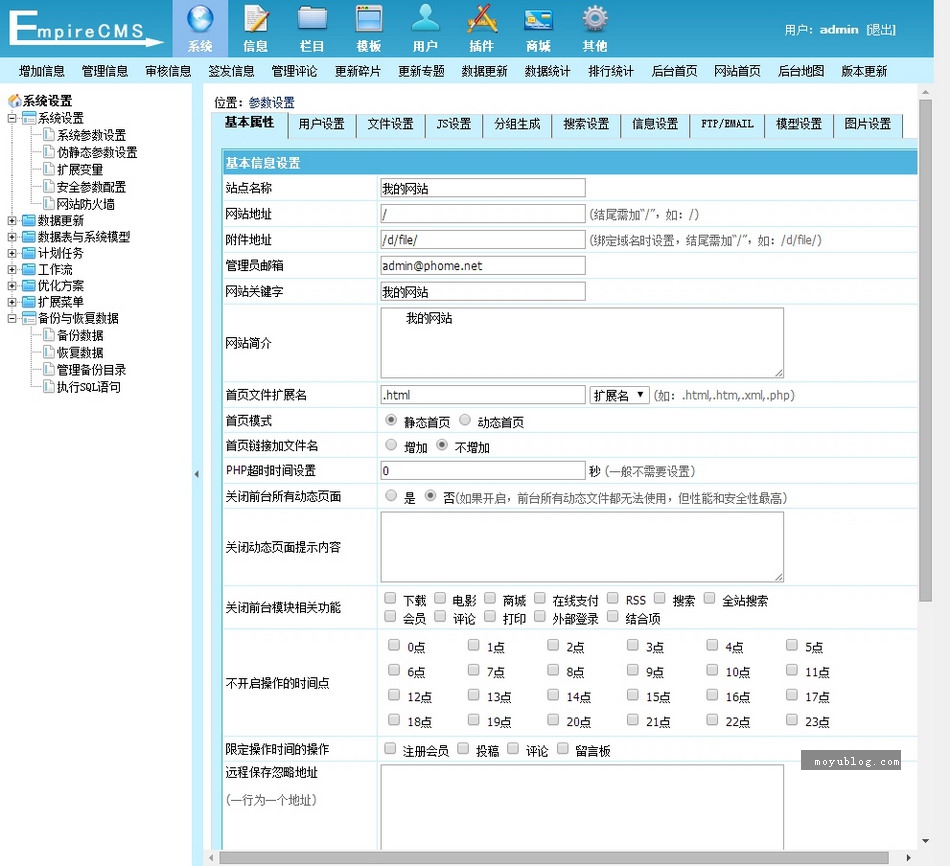
Task: Select 动态首页 radio button
Action: pyautogui.click(x=465, y=420)
